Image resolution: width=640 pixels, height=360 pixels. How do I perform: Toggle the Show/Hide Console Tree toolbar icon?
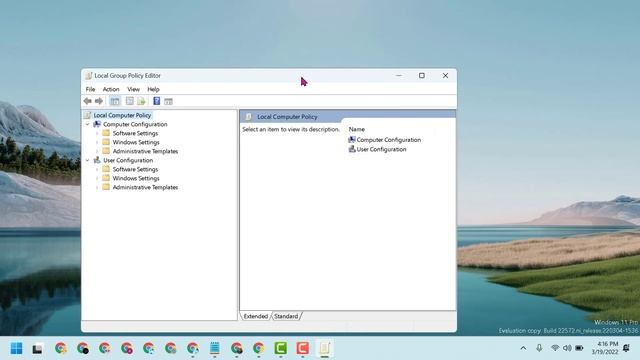(x=115, y=101)
